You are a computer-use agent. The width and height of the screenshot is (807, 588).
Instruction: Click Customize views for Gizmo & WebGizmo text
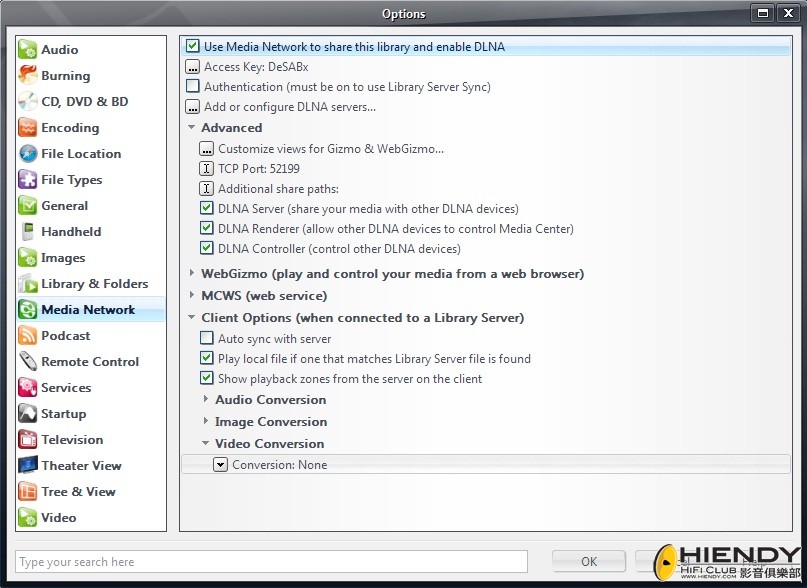(330, 149)
